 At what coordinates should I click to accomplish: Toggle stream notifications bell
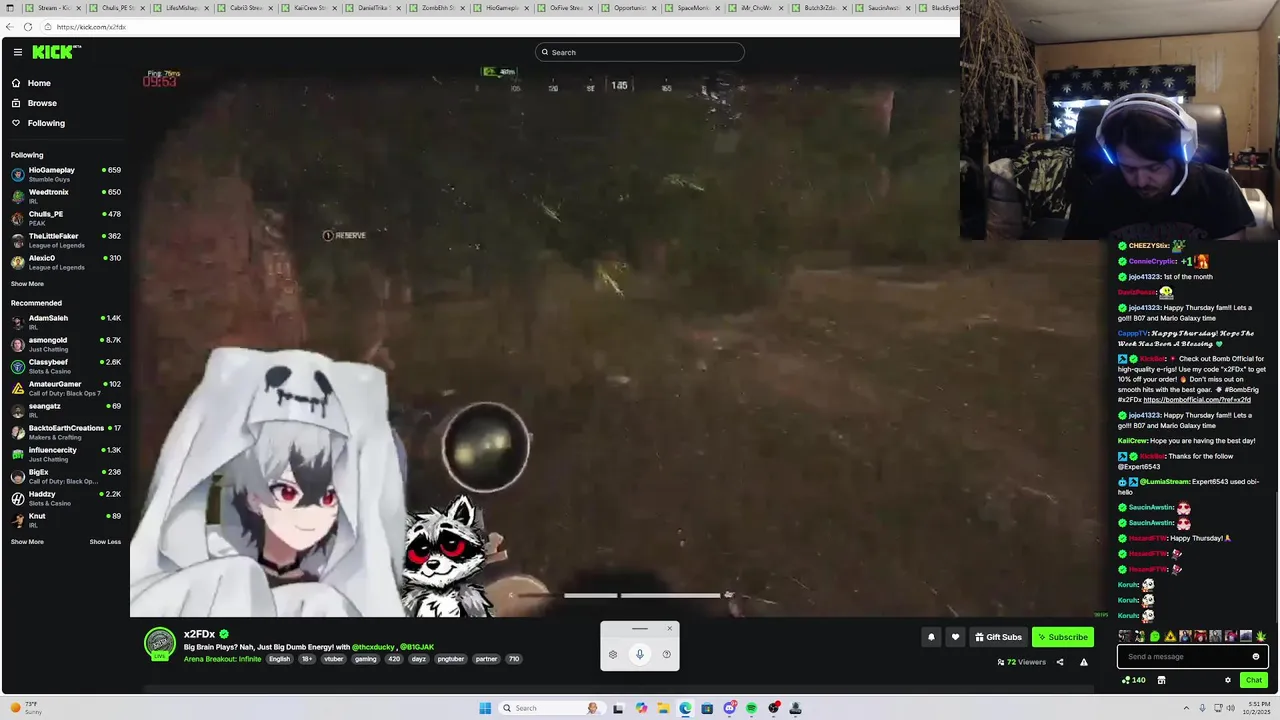point(931,637)
